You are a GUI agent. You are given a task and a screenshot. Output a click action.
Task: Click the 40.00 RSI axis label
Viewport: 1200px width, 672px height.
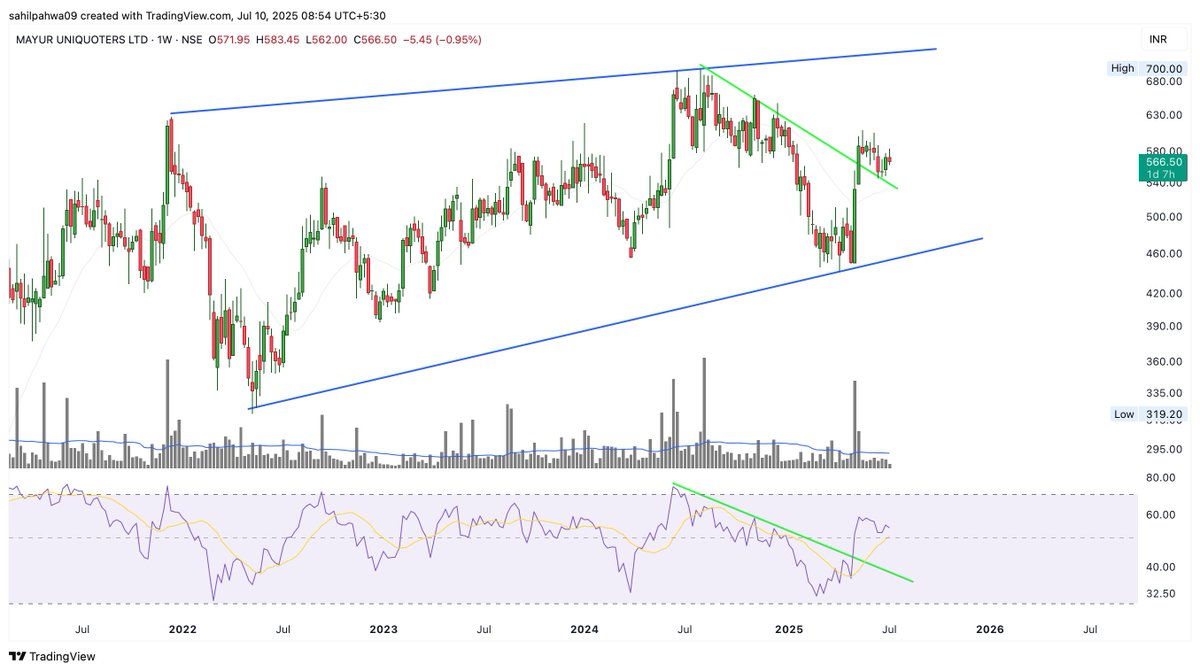[x=1161, y=567]
